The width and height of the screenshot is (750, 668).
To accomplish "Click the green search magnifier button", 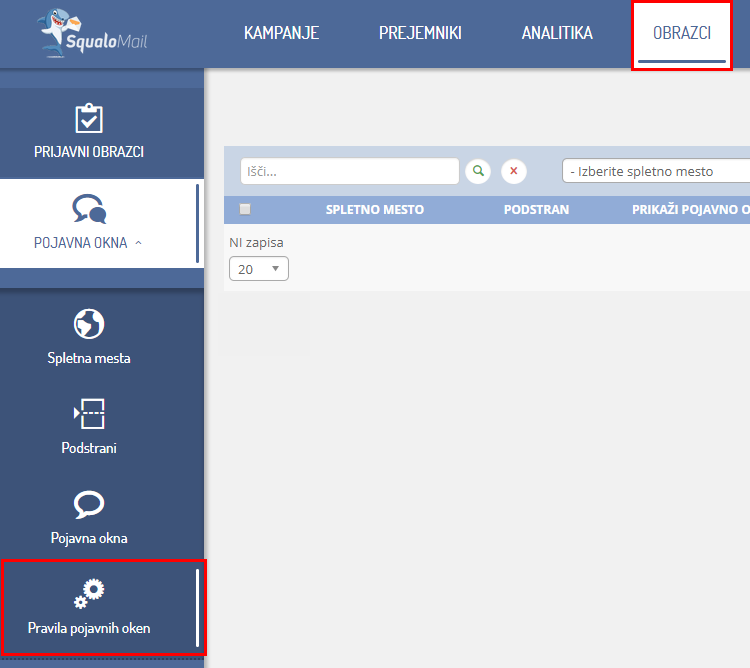I will pos(479,171).
